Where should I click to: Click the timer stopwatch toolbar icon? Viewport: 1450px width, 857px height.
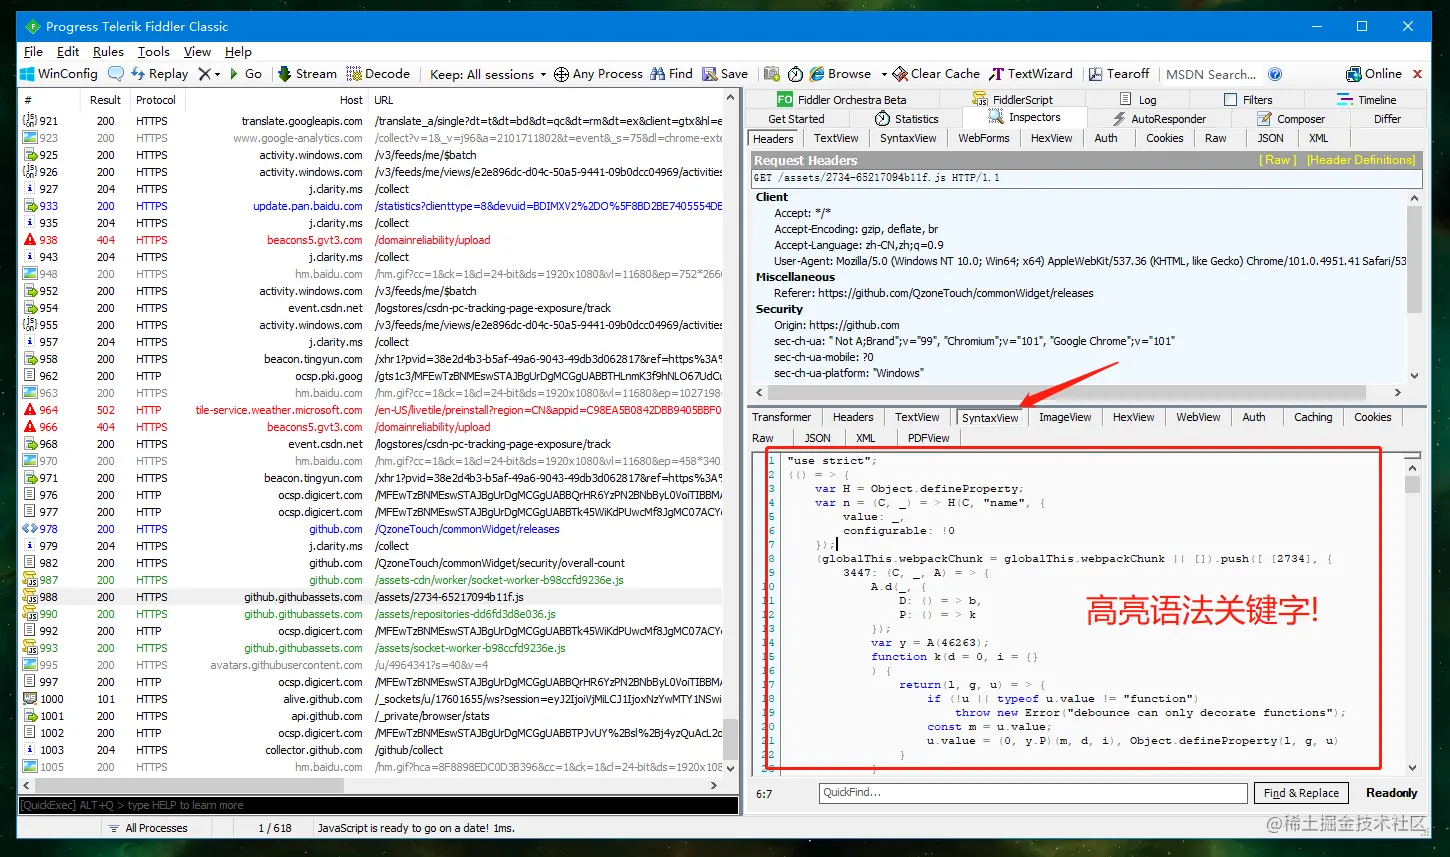[795, 74]
